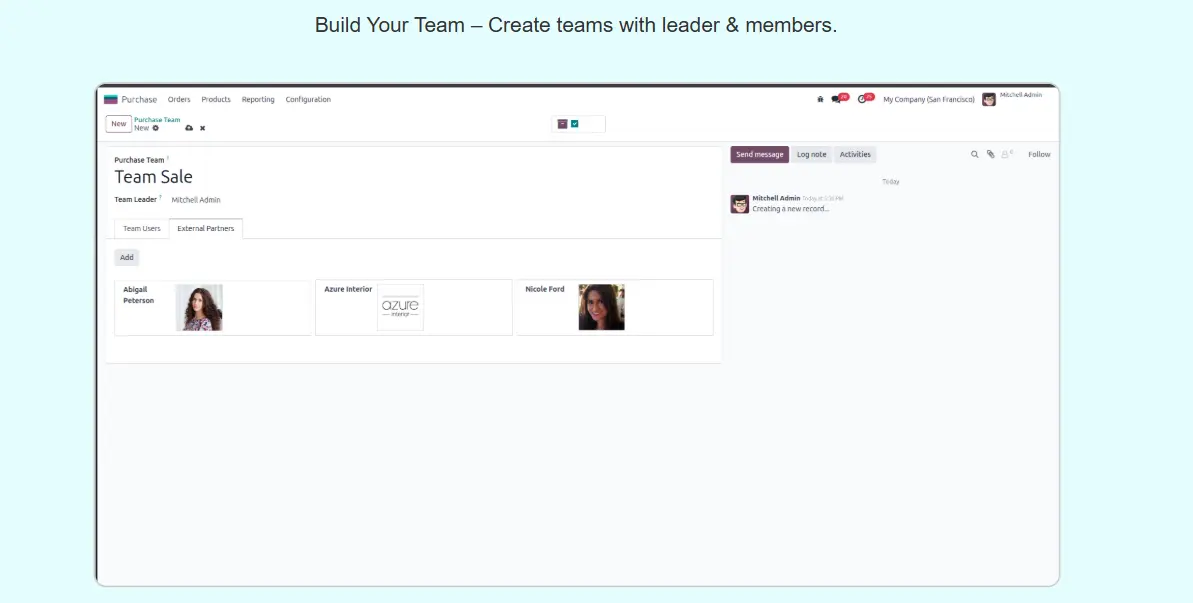Viewport: 1193px width, 603px height.
Task: Expand the My Company (San Francisco) switcher
Action: (928, 99)
